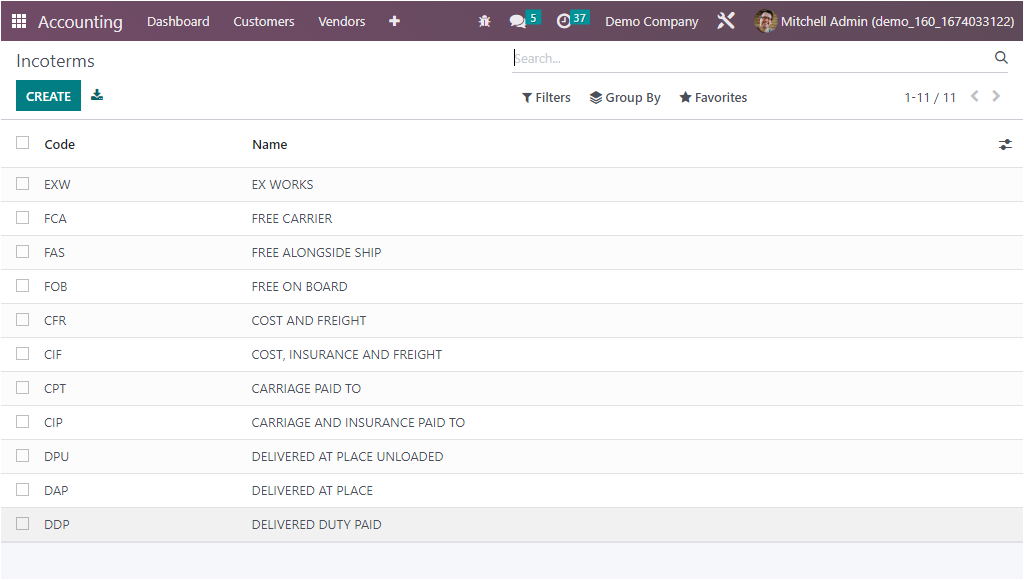Screen dimensions: 1024x580
Task: Open the activities clock icon
Action: click(x=563, y=22)
